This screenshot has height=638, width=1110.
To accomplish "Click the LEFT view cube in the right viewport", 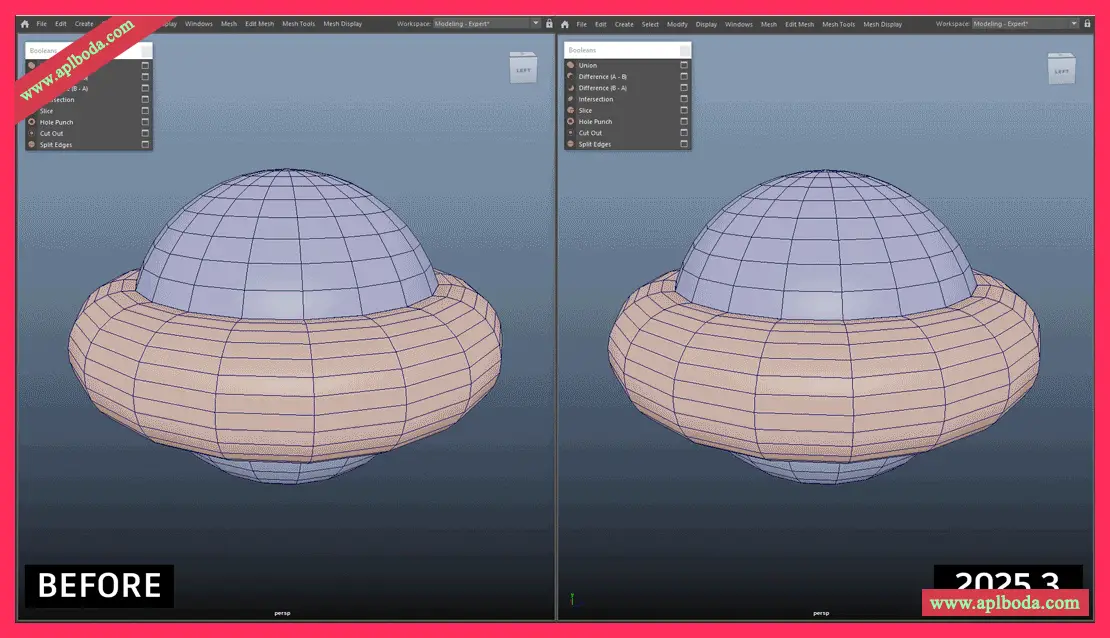I will tap(1060, 70).
